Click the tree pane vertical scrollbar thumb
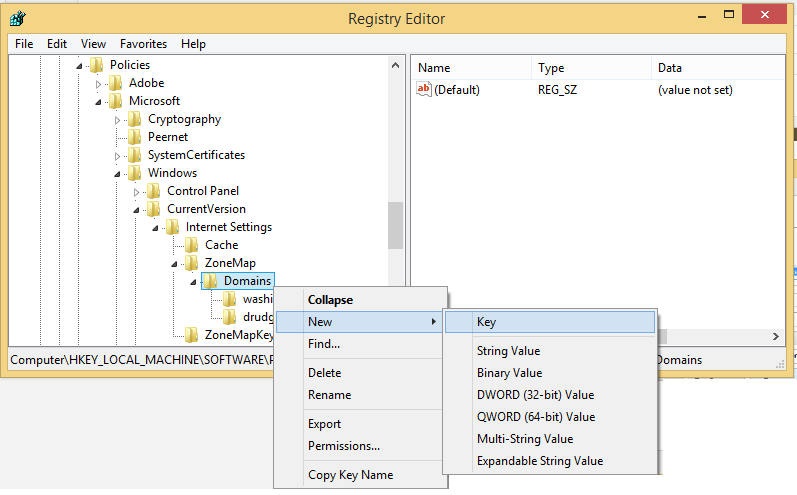 coord(395,225)
